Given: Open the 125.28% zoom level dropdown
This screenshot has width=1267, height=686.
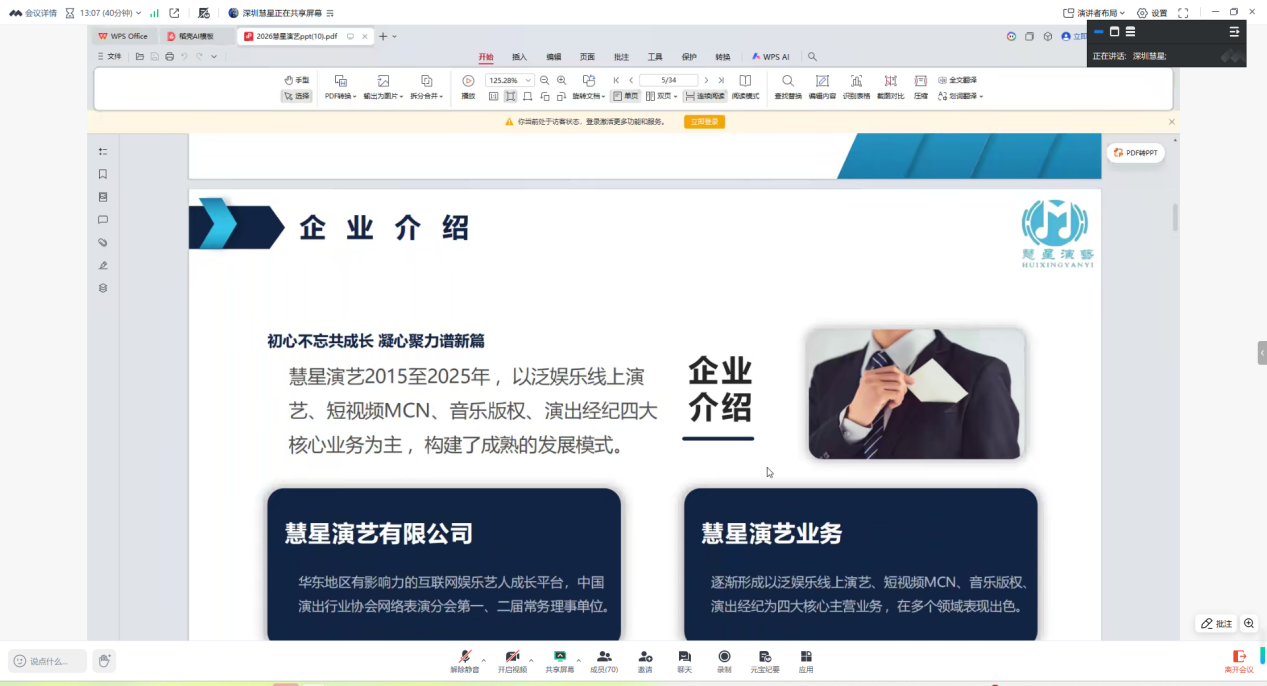Looking at the screenshot, I should click(x=528, y=80).
